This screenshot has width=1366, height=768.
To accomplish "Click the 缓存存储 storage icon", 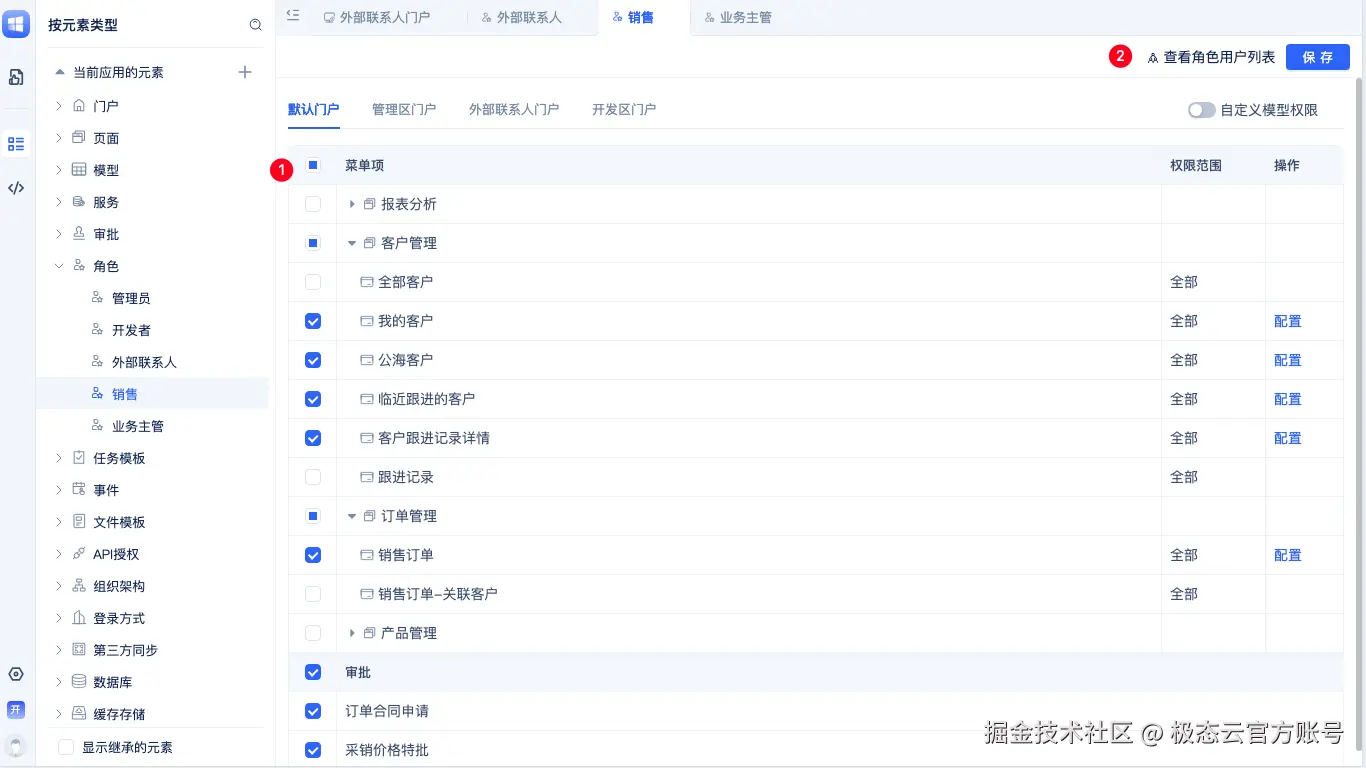I will point(79,714).
